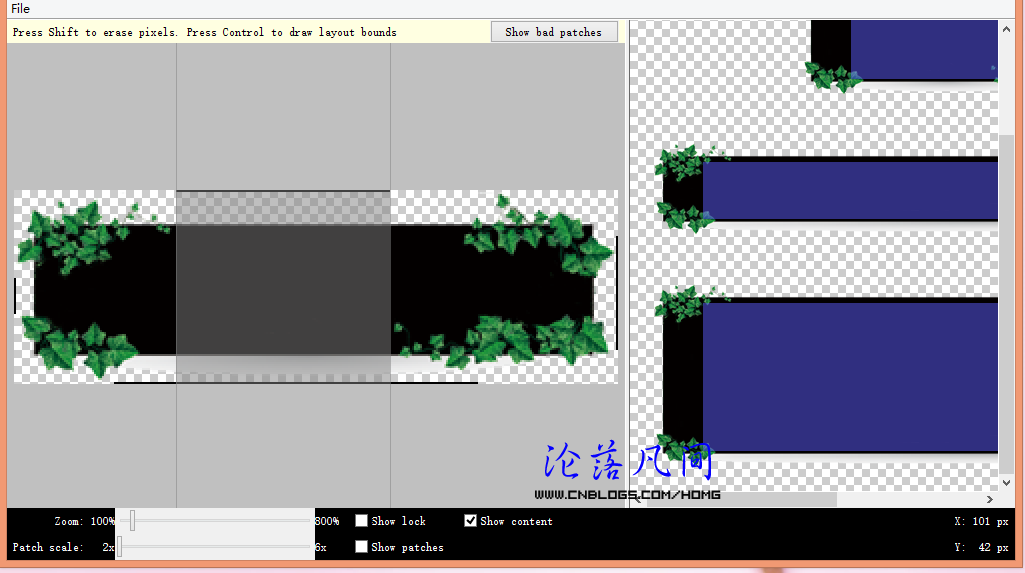Click the preview horizontal scroll right arrow
Screen dimensions: 1025x573
[x=990, y=499]
